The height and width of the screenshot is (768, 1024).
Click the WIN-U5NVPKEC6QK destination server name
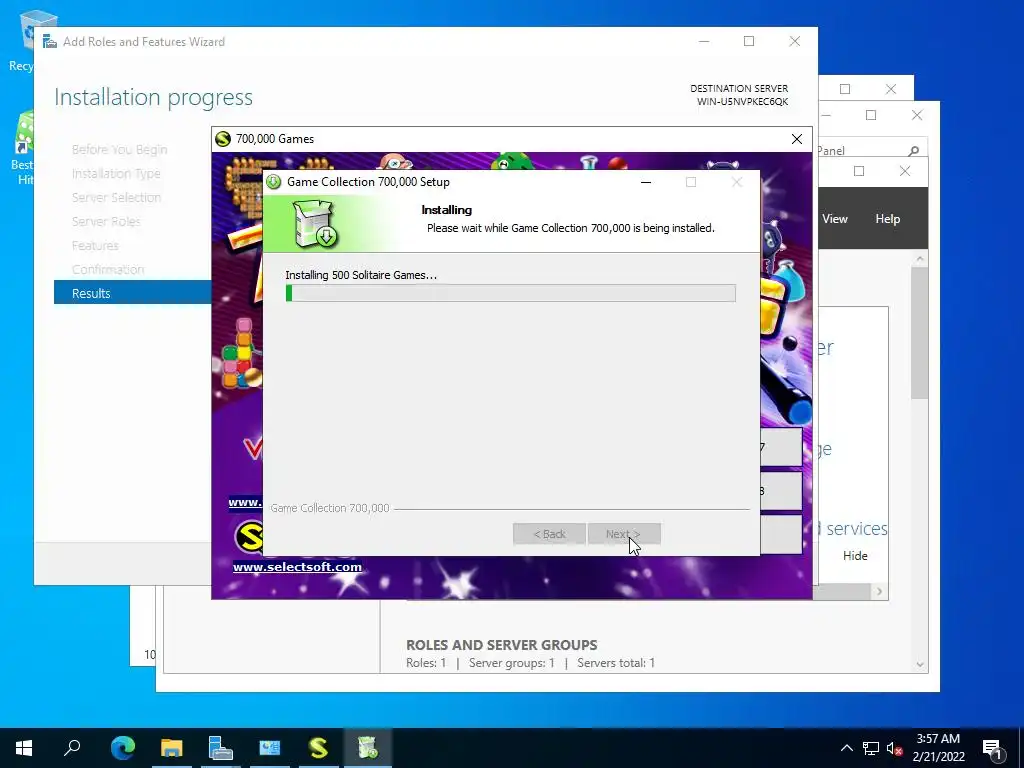pos(742,101)
